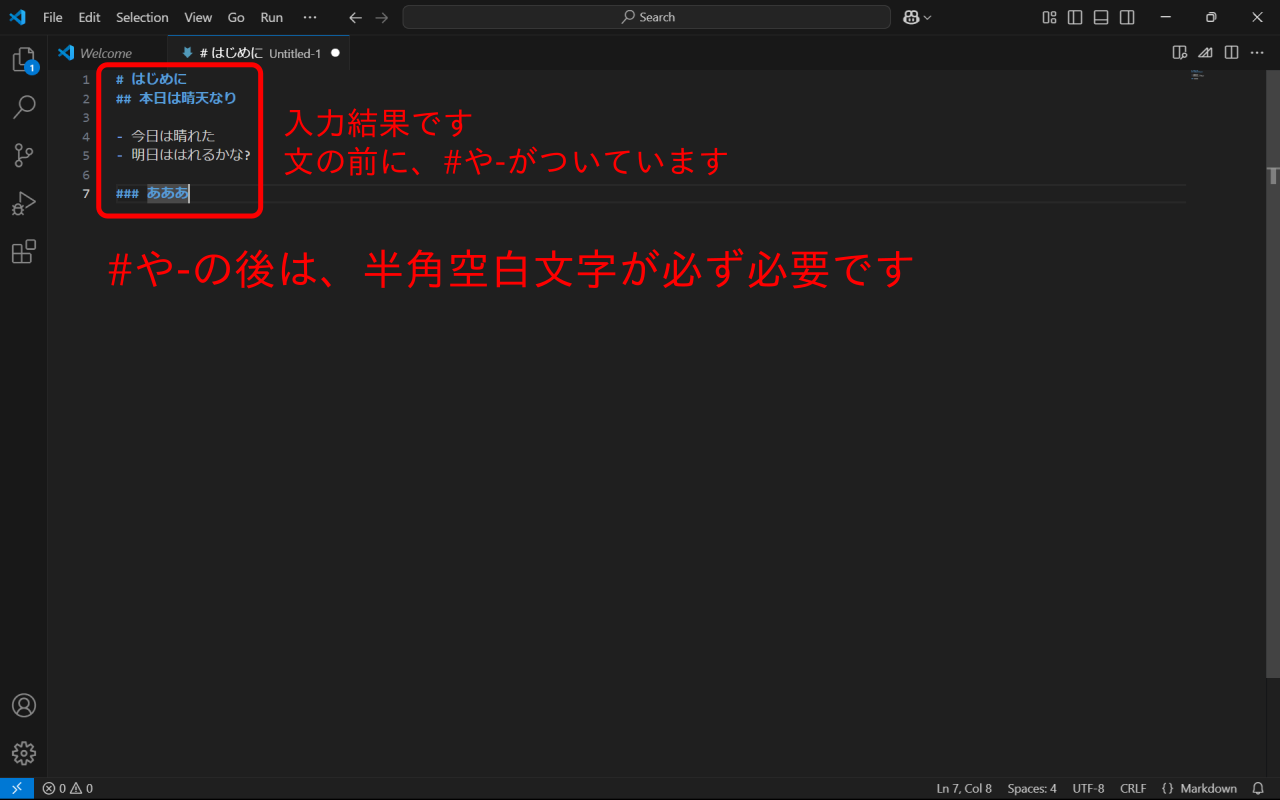This screenshot has height=800, width=1280.
Task: Open the Manage gear menu
Action: (24, 753)
